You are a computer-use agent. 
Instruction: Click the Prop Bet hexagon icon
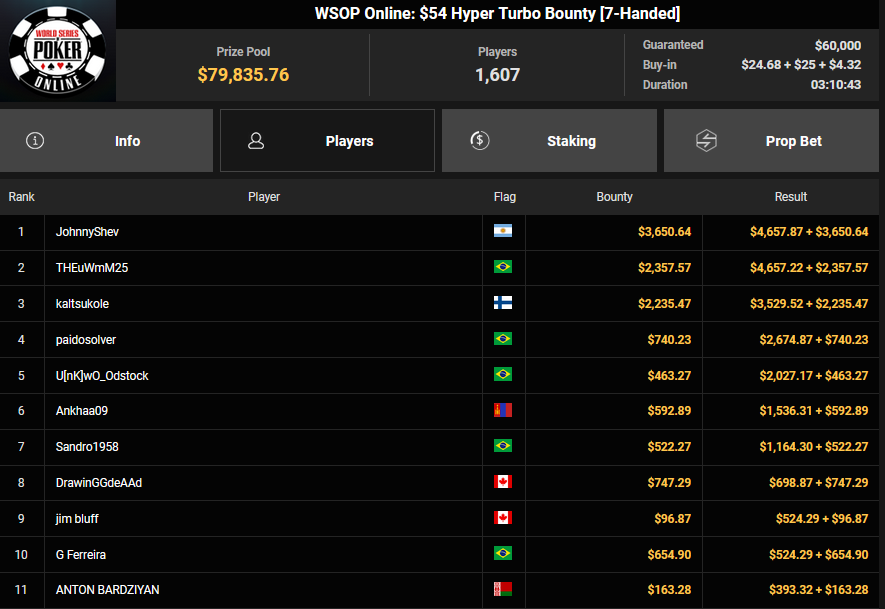[x=706, y=141]
